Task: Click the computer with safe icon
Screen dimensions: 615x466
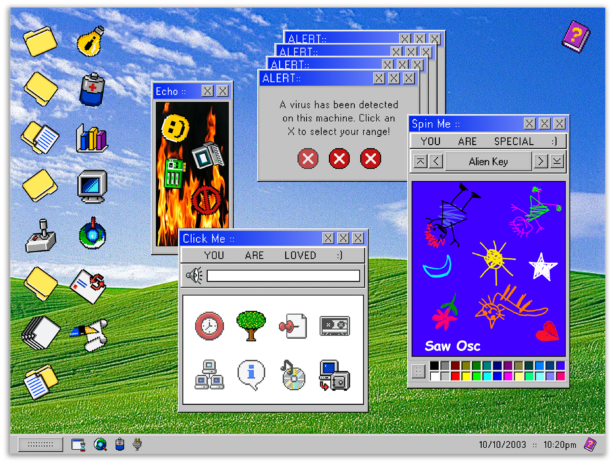Action: tap(334, 375)
